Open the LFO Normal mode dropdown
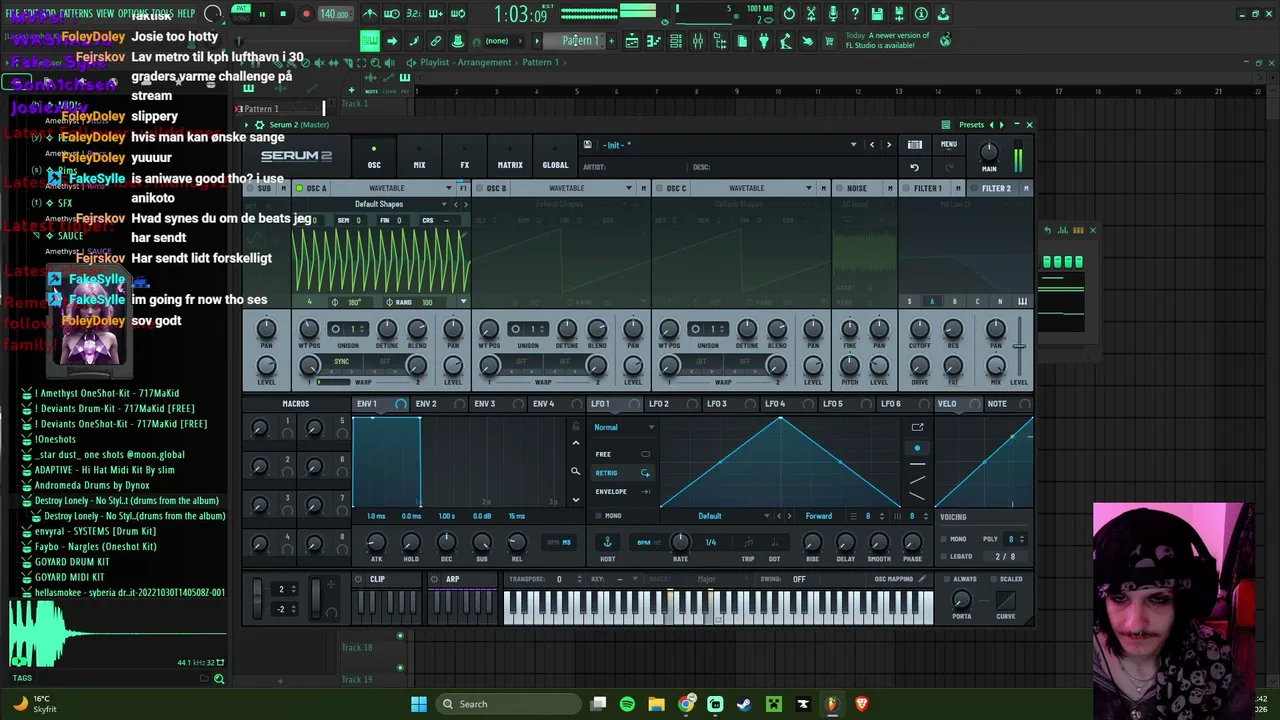 [x=624, y=427]
